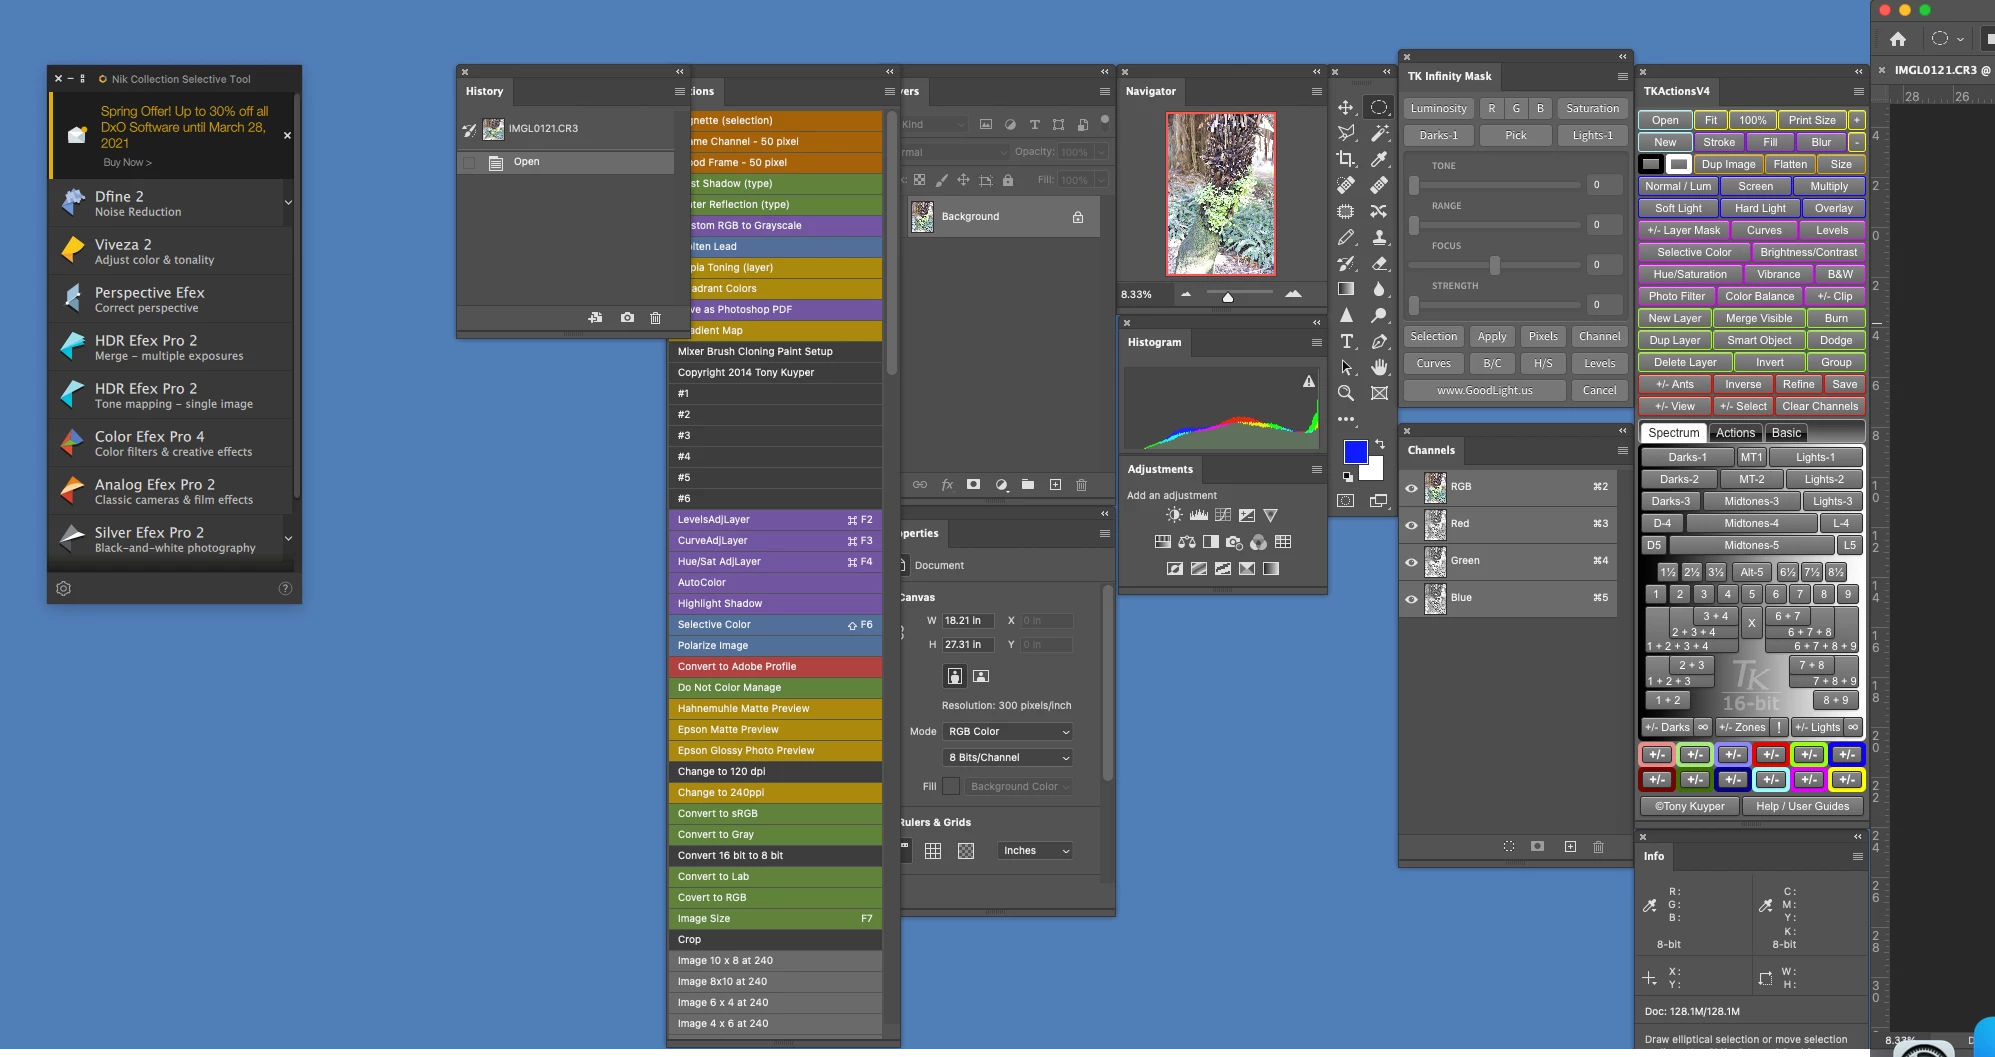Delete layer trash icon in Layers panel
This screenshot has width=1995, height=1057.
coord(1081,485)
